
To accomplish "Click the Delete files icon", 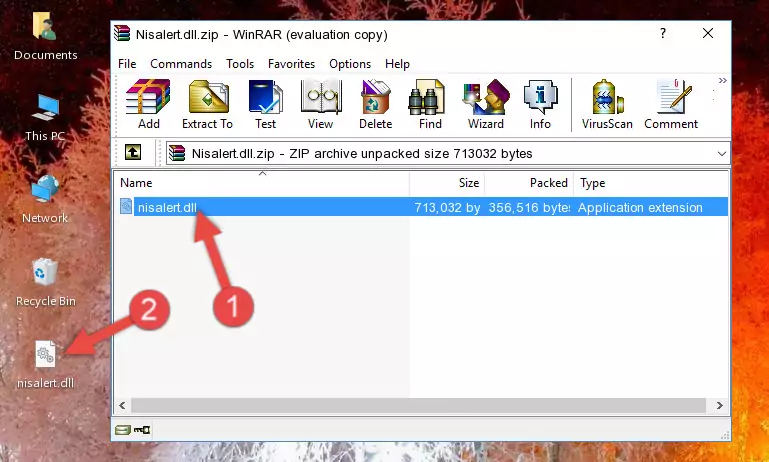I will 376,104.
